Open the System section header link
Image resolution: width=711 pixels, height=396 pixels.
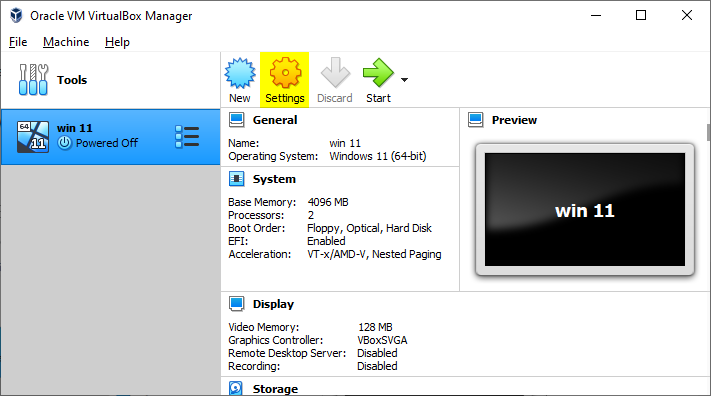pos(274,179)
